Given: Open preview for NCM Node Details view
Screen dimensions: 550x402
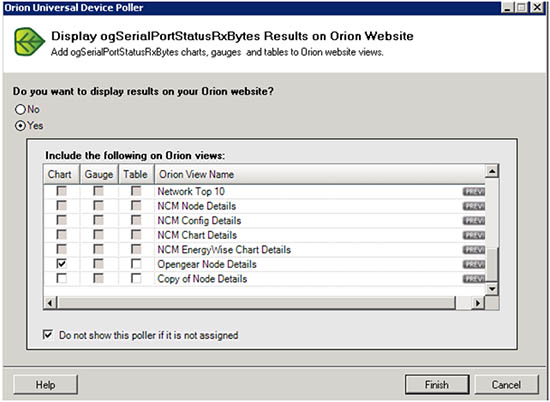Looking at the screenshot, I should pyautogui.click(x=474, y=206).
